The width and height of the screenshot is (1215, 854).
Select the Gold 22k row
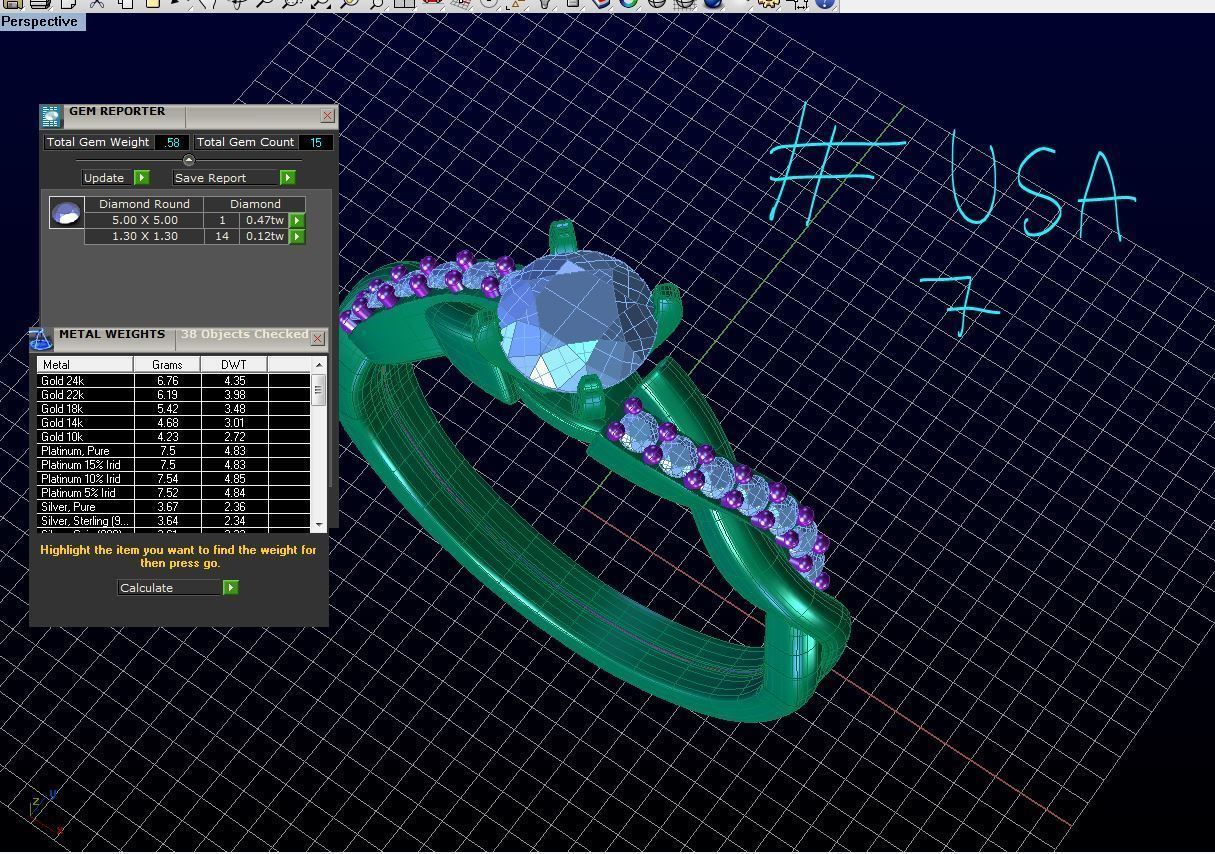coord(174,394)
